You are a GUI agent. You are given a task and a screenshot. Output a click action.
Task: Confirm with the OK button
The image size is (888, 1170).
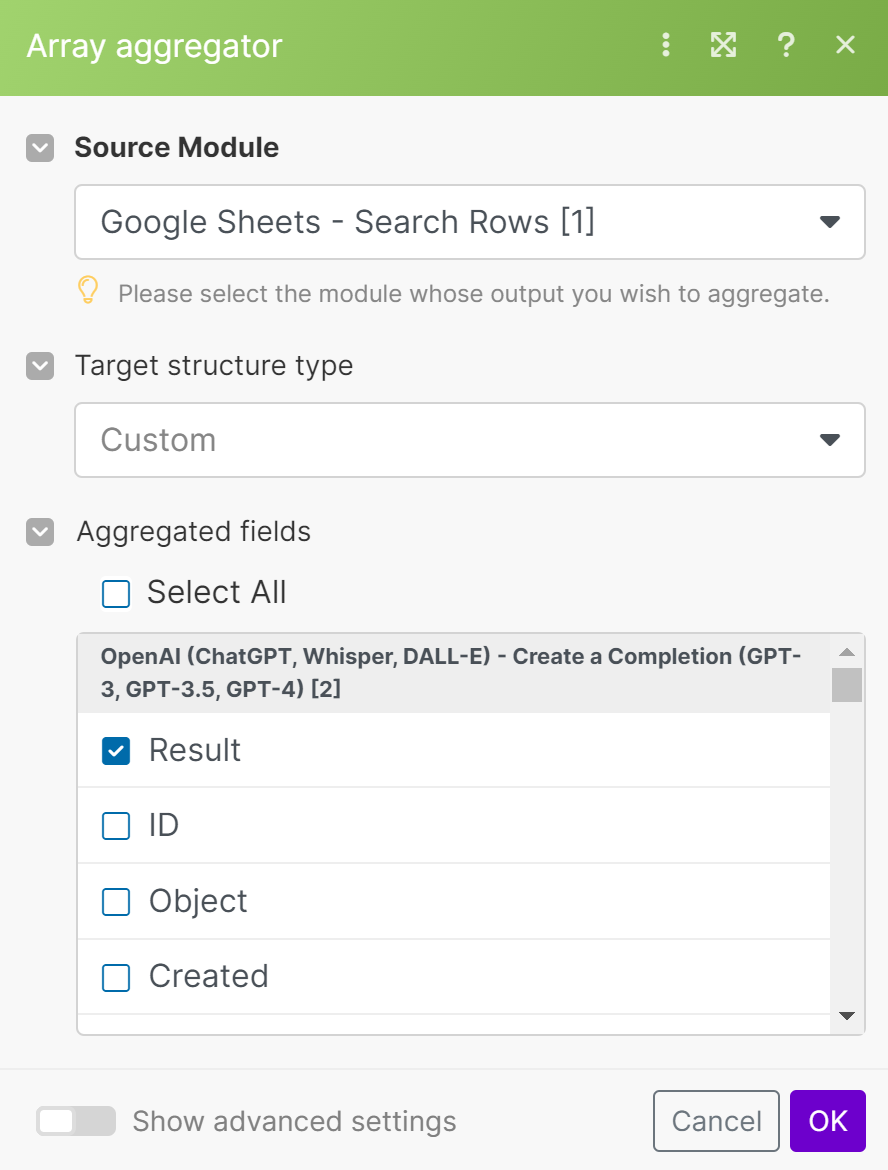point(827,1121)
